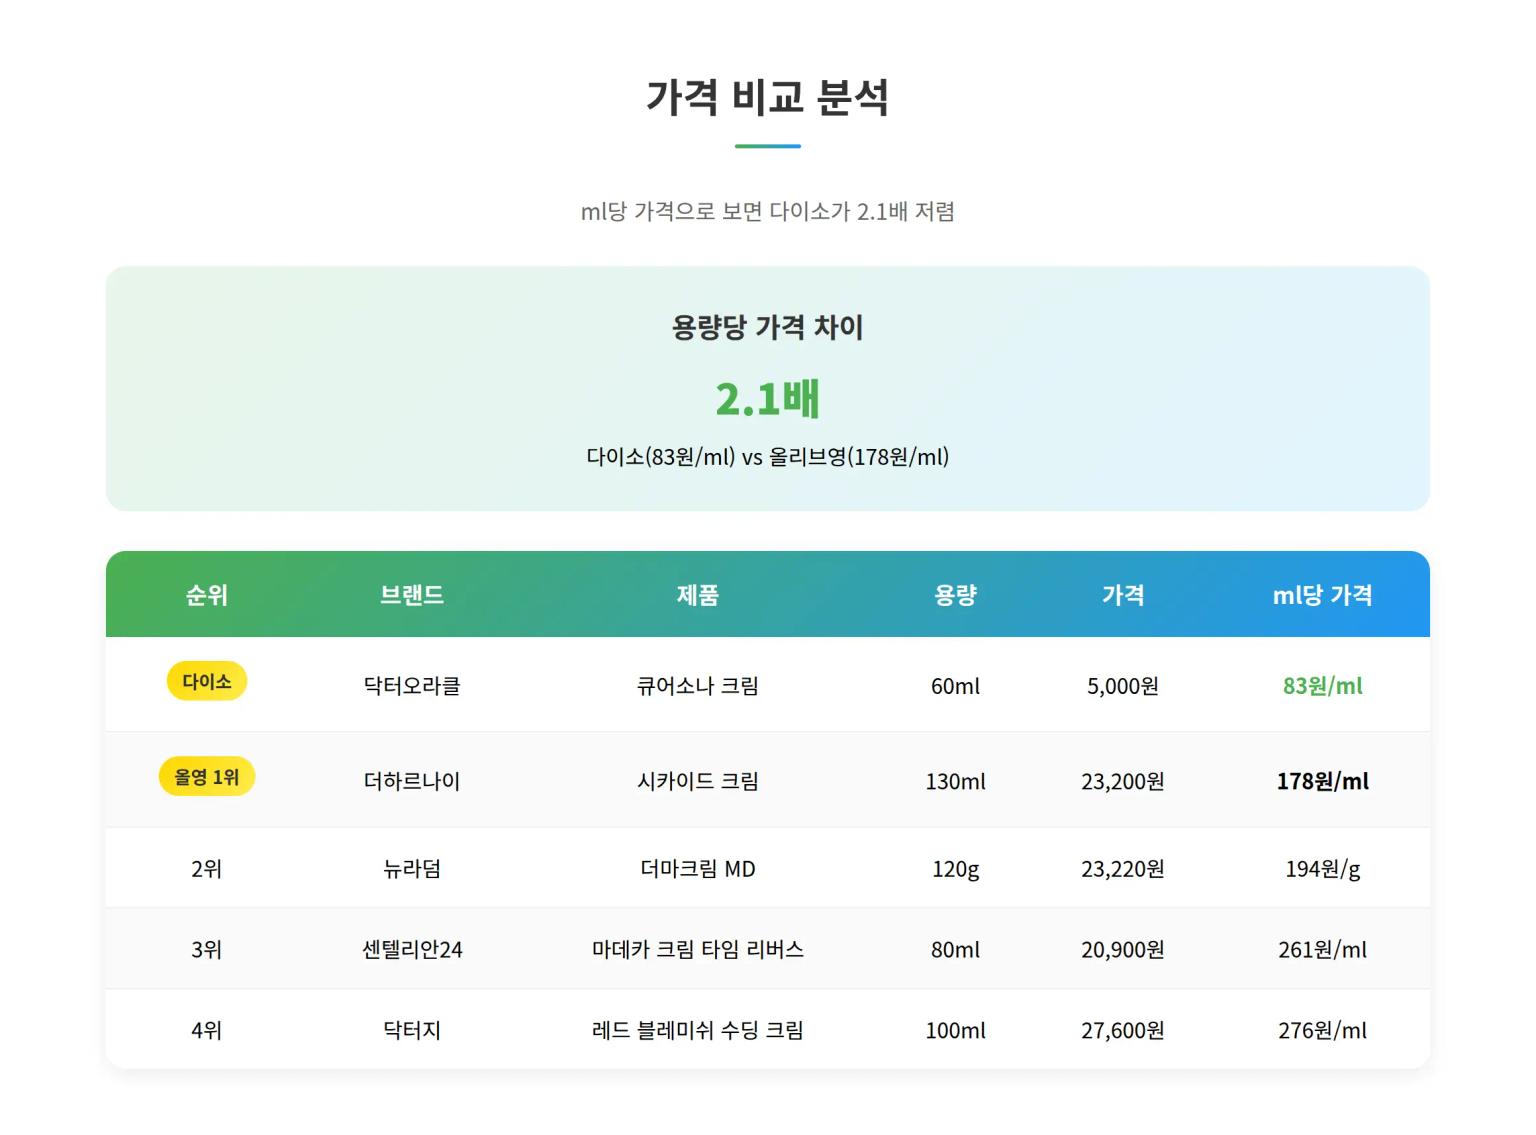Toggle the 순위 column header

point(206,594)
